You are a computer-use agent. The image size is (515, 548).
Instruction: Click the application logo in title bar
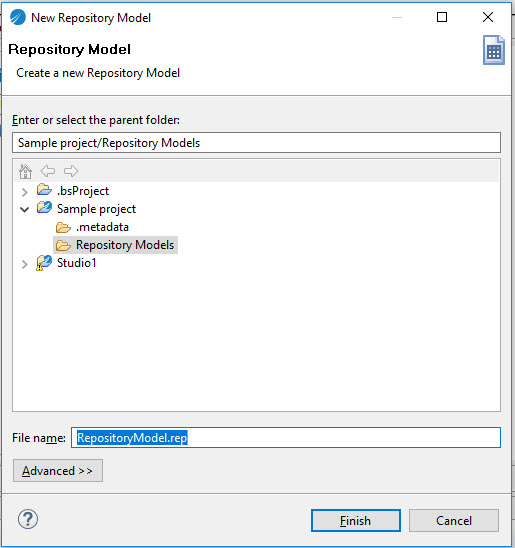click(18, 17)
